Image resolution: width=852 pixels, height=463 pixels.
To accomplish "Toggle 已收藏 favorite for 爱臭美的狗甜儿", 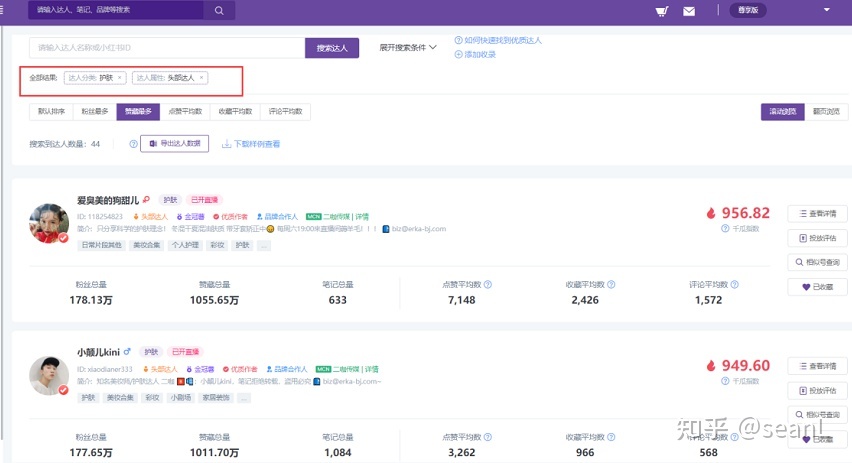I will click(x=818, y=287).
